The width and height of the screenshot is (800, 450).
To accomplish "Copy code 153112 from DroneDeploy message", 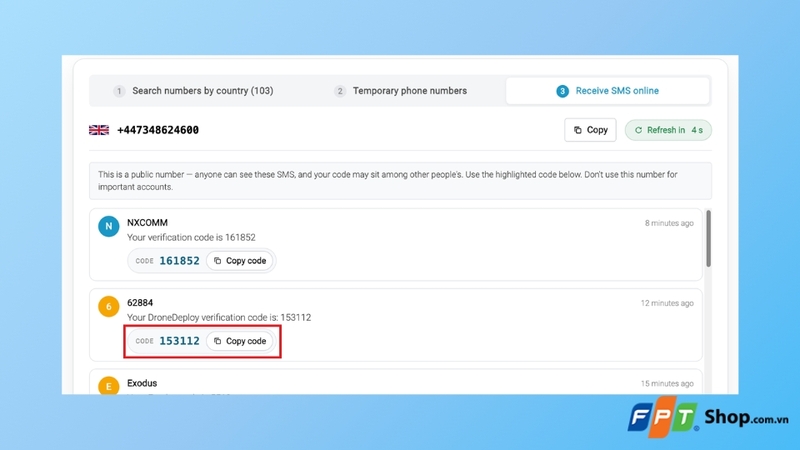I will tap(240, 341).
